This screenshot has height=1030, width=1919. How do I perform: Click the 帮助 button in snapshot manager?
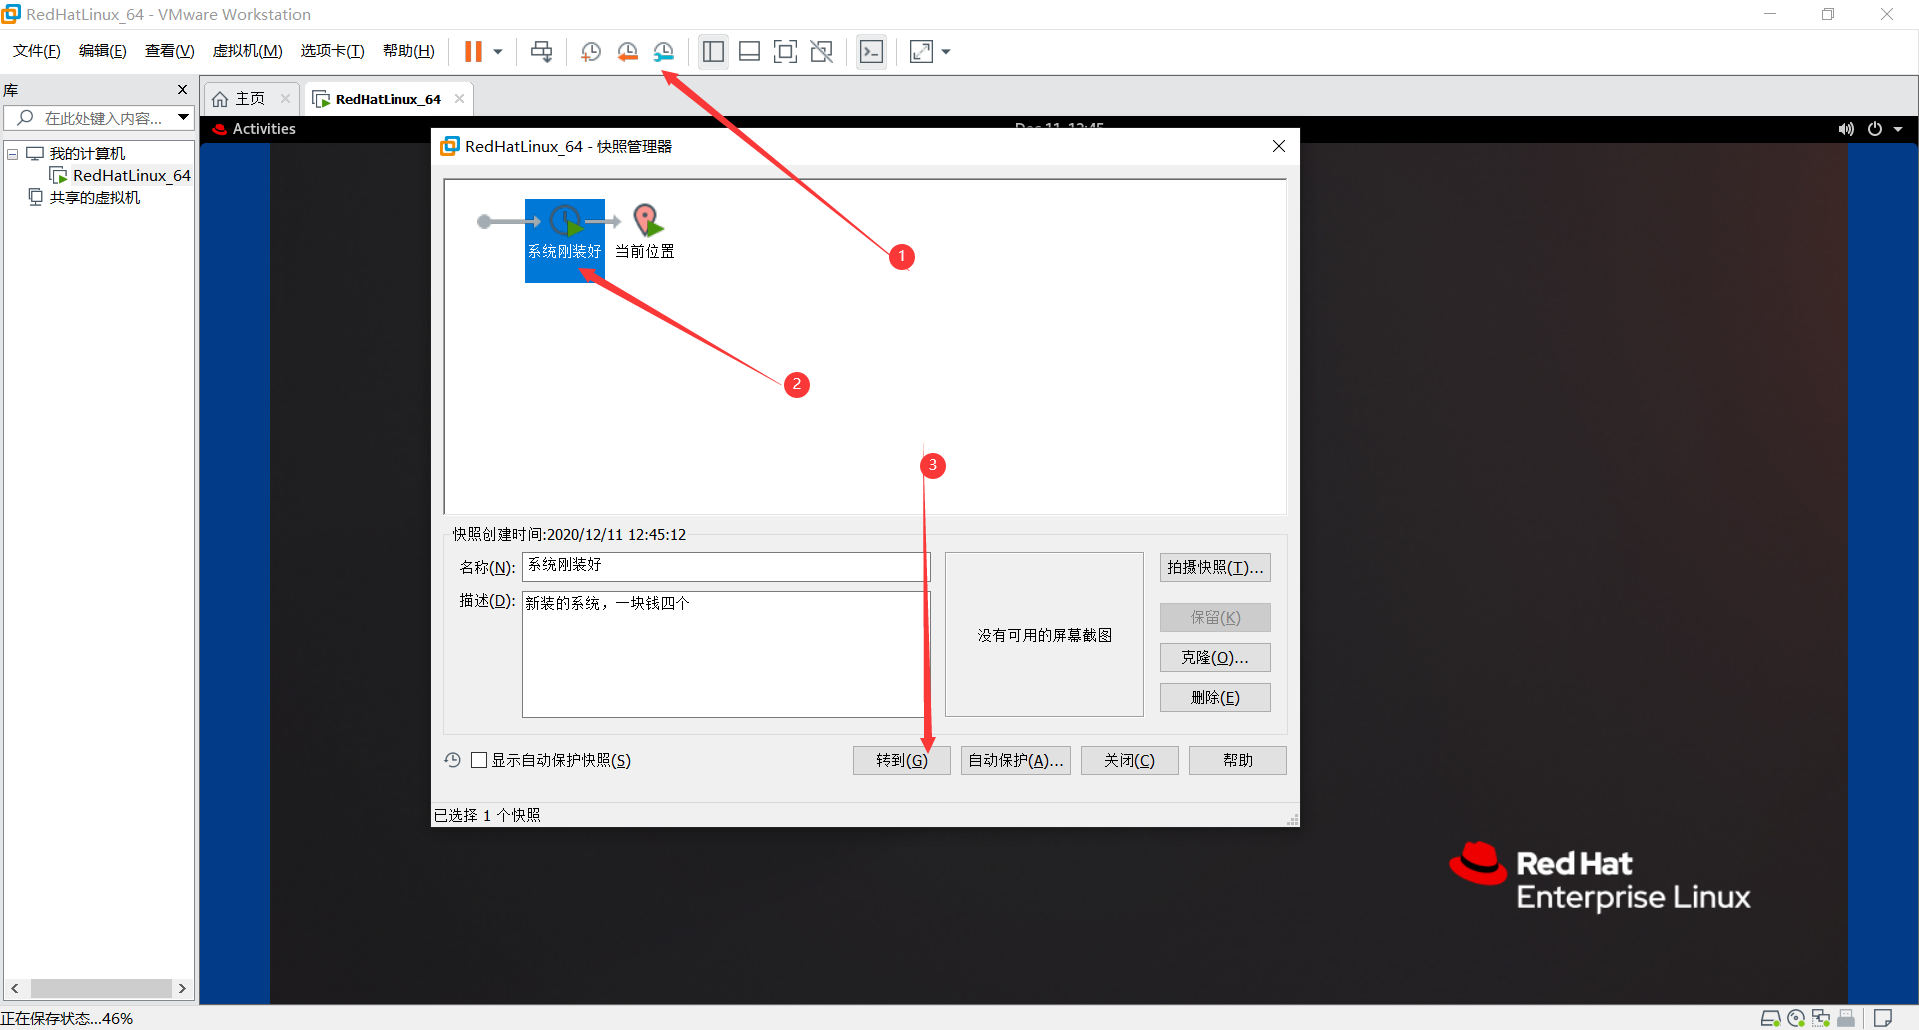tap(1238, 761)
